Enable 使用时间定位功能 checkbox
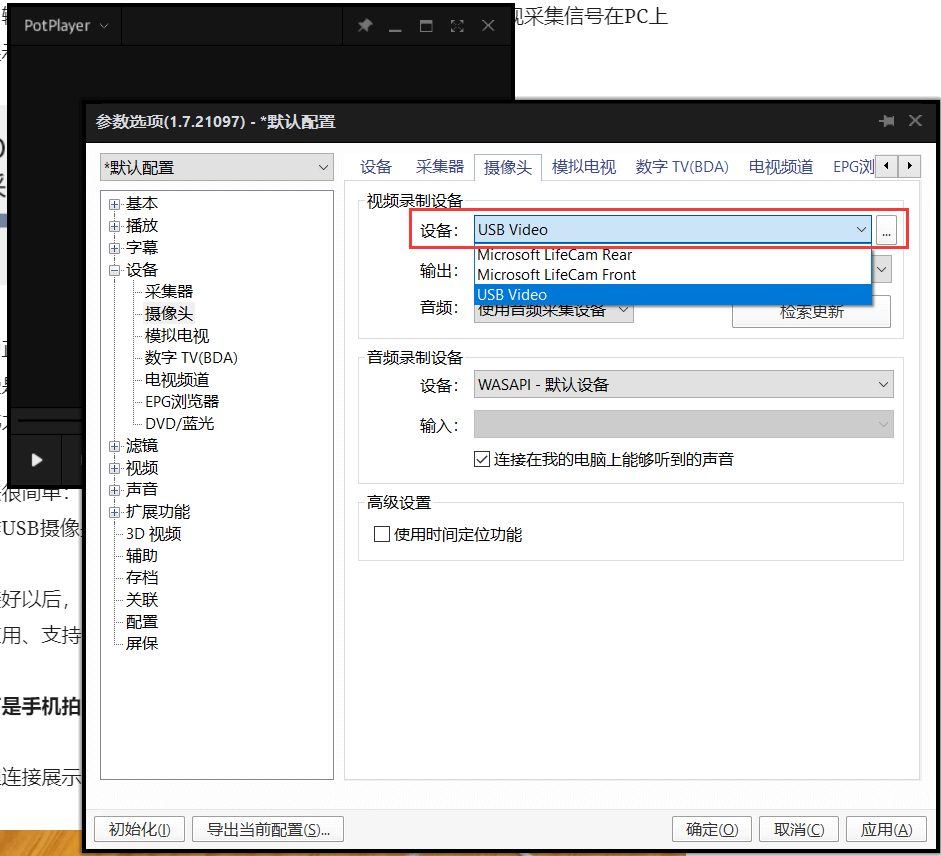This screenshot has height=856, width=941. [381, 535]
